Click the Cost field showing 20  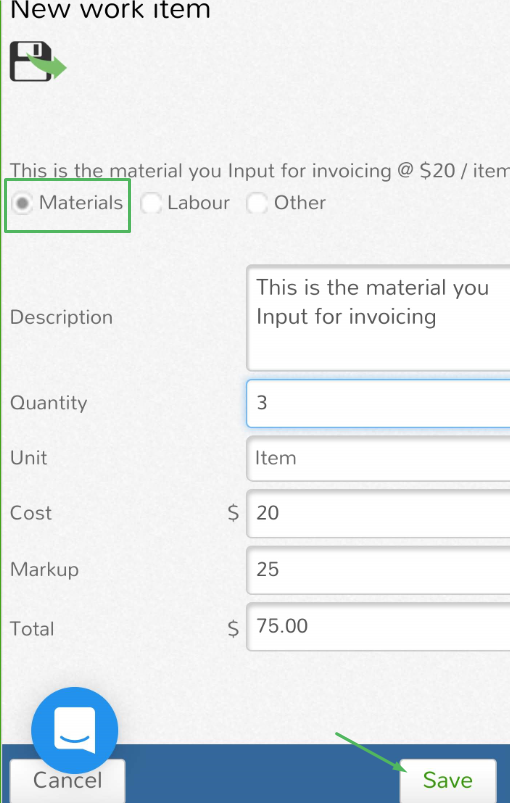[378, 513]
